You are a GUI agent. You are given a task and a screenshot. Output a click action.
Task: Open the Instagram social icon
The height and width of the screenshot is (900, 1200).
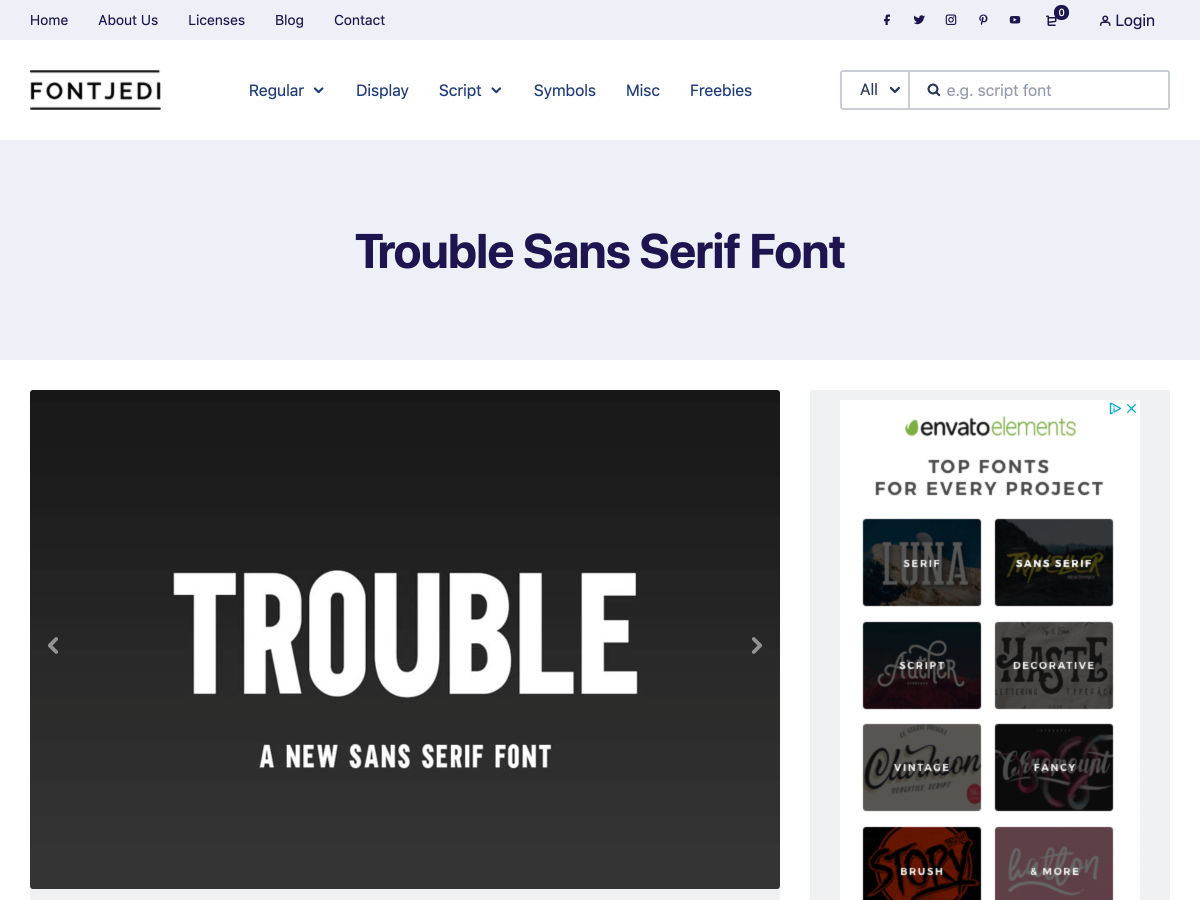click(x=951, y=20)
